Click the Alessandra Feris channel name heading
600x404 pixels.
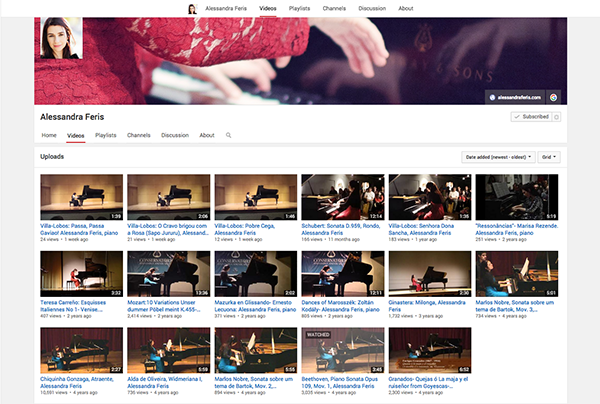click(72, 117)
